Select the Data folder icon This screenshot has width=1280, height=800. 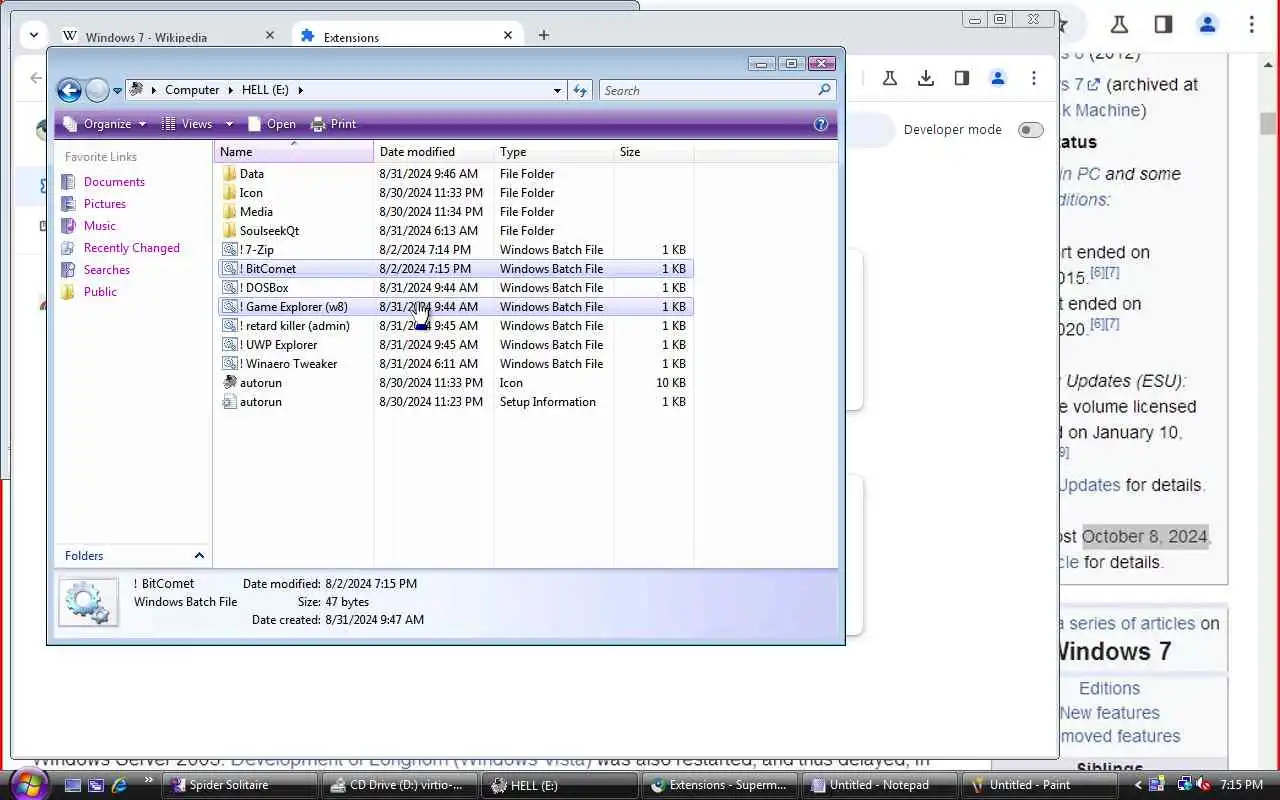click(230, 174)
